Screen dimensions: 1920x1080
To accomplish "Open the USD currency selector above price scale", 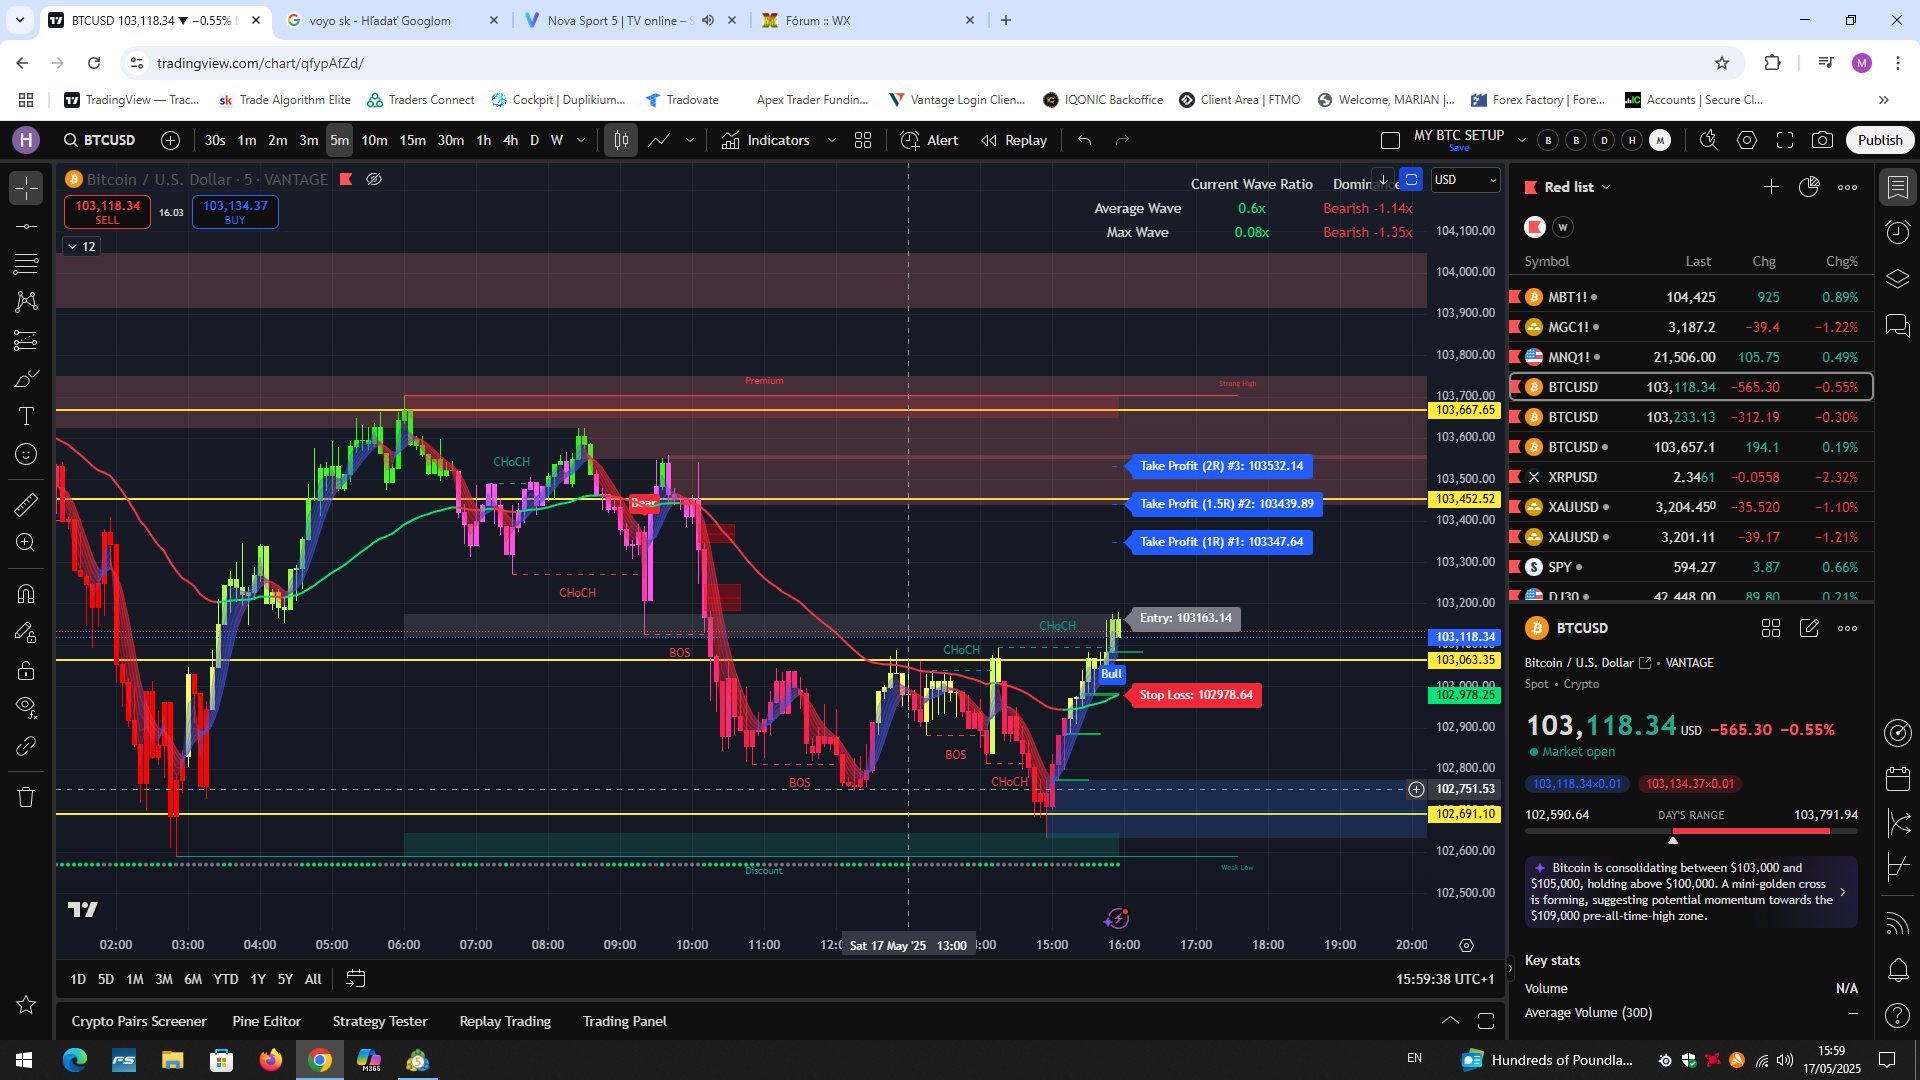I will coord(1464,180).
